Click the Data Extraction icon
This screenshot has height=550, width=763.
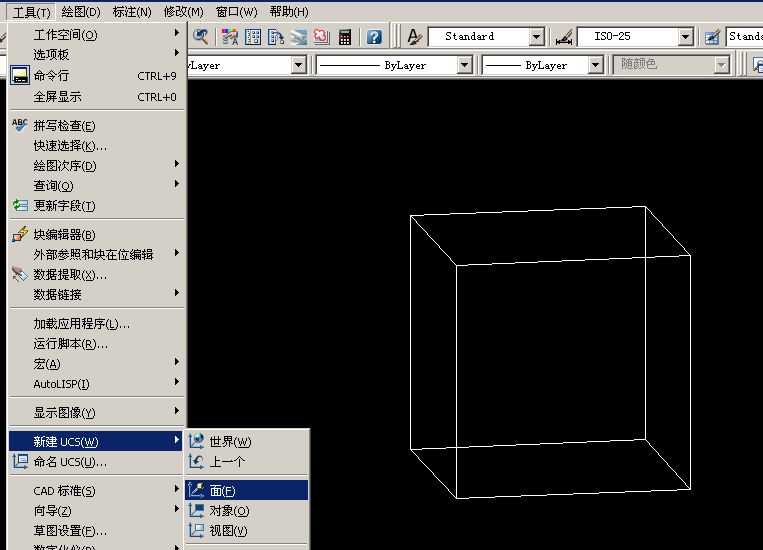[x=20, y=274]
